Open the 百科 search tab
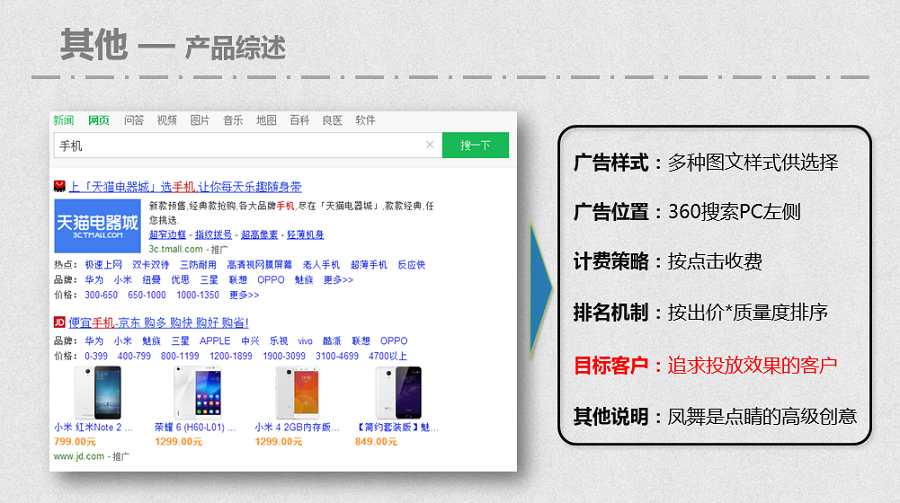 (299, 120)
